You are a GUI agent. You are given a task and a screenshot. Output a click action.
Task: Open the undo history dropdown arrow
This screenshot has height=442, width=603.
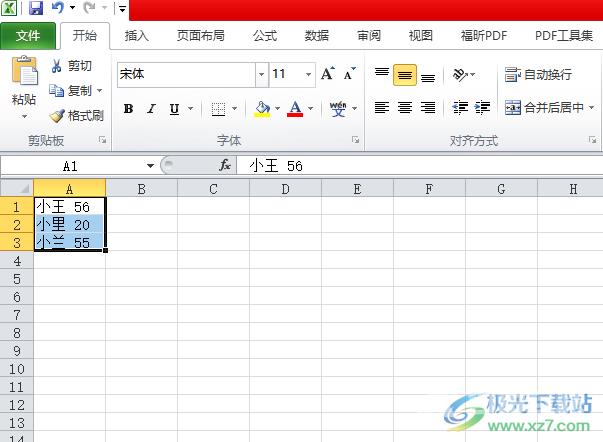point(72,8)
